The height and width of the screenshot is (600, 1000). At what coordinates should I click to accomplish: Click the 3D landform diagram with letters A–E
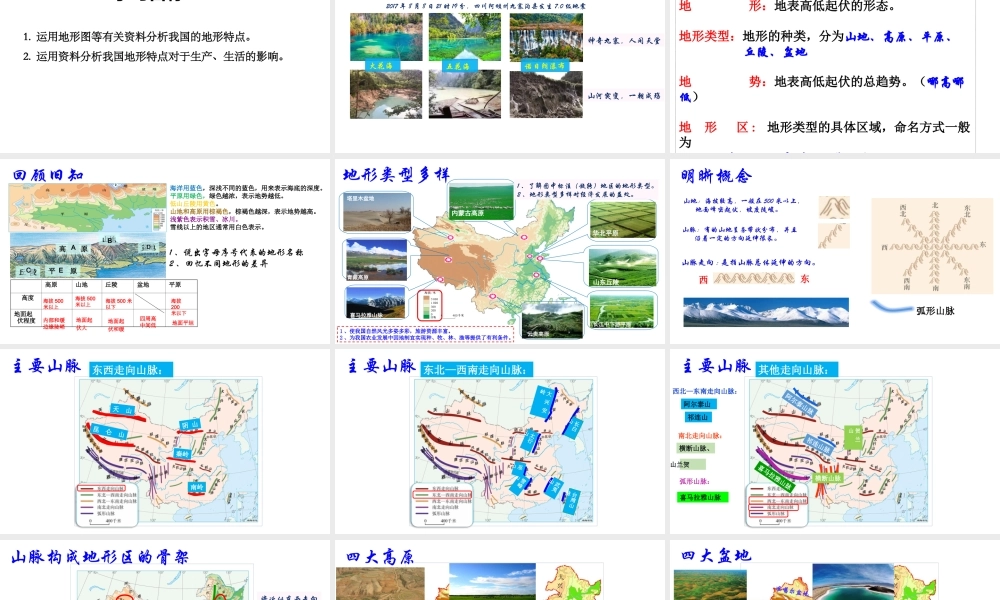coord(87,256)
